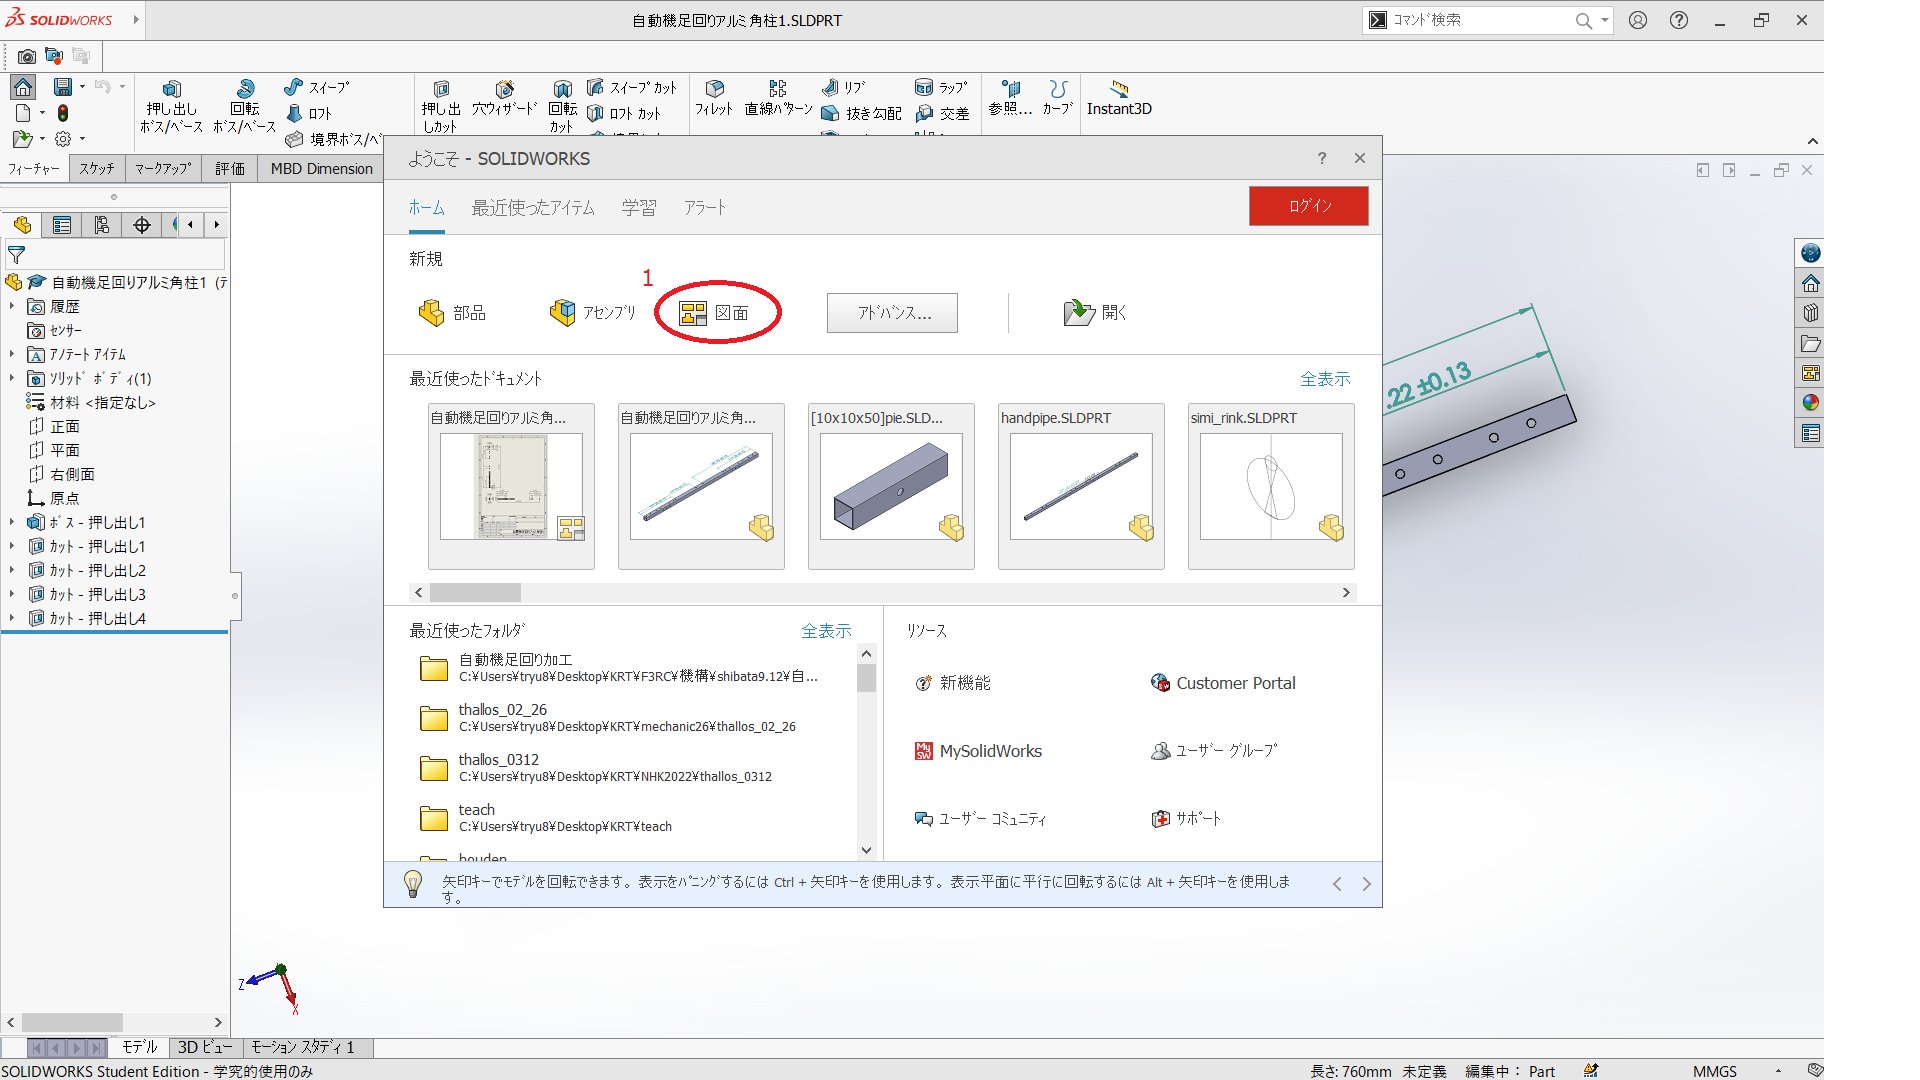Click the 回転ボス/ベース revolve boss icon
Image resolution: width=1920 pixels, height=1080 pixels.
[245, 89]
